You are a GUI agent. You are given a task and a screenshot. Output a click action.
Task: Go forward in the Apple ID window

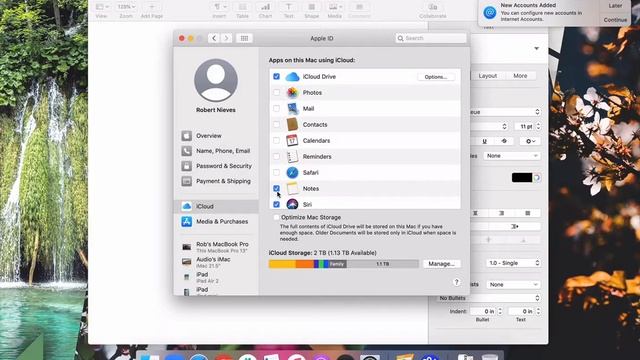click(226, 38)
